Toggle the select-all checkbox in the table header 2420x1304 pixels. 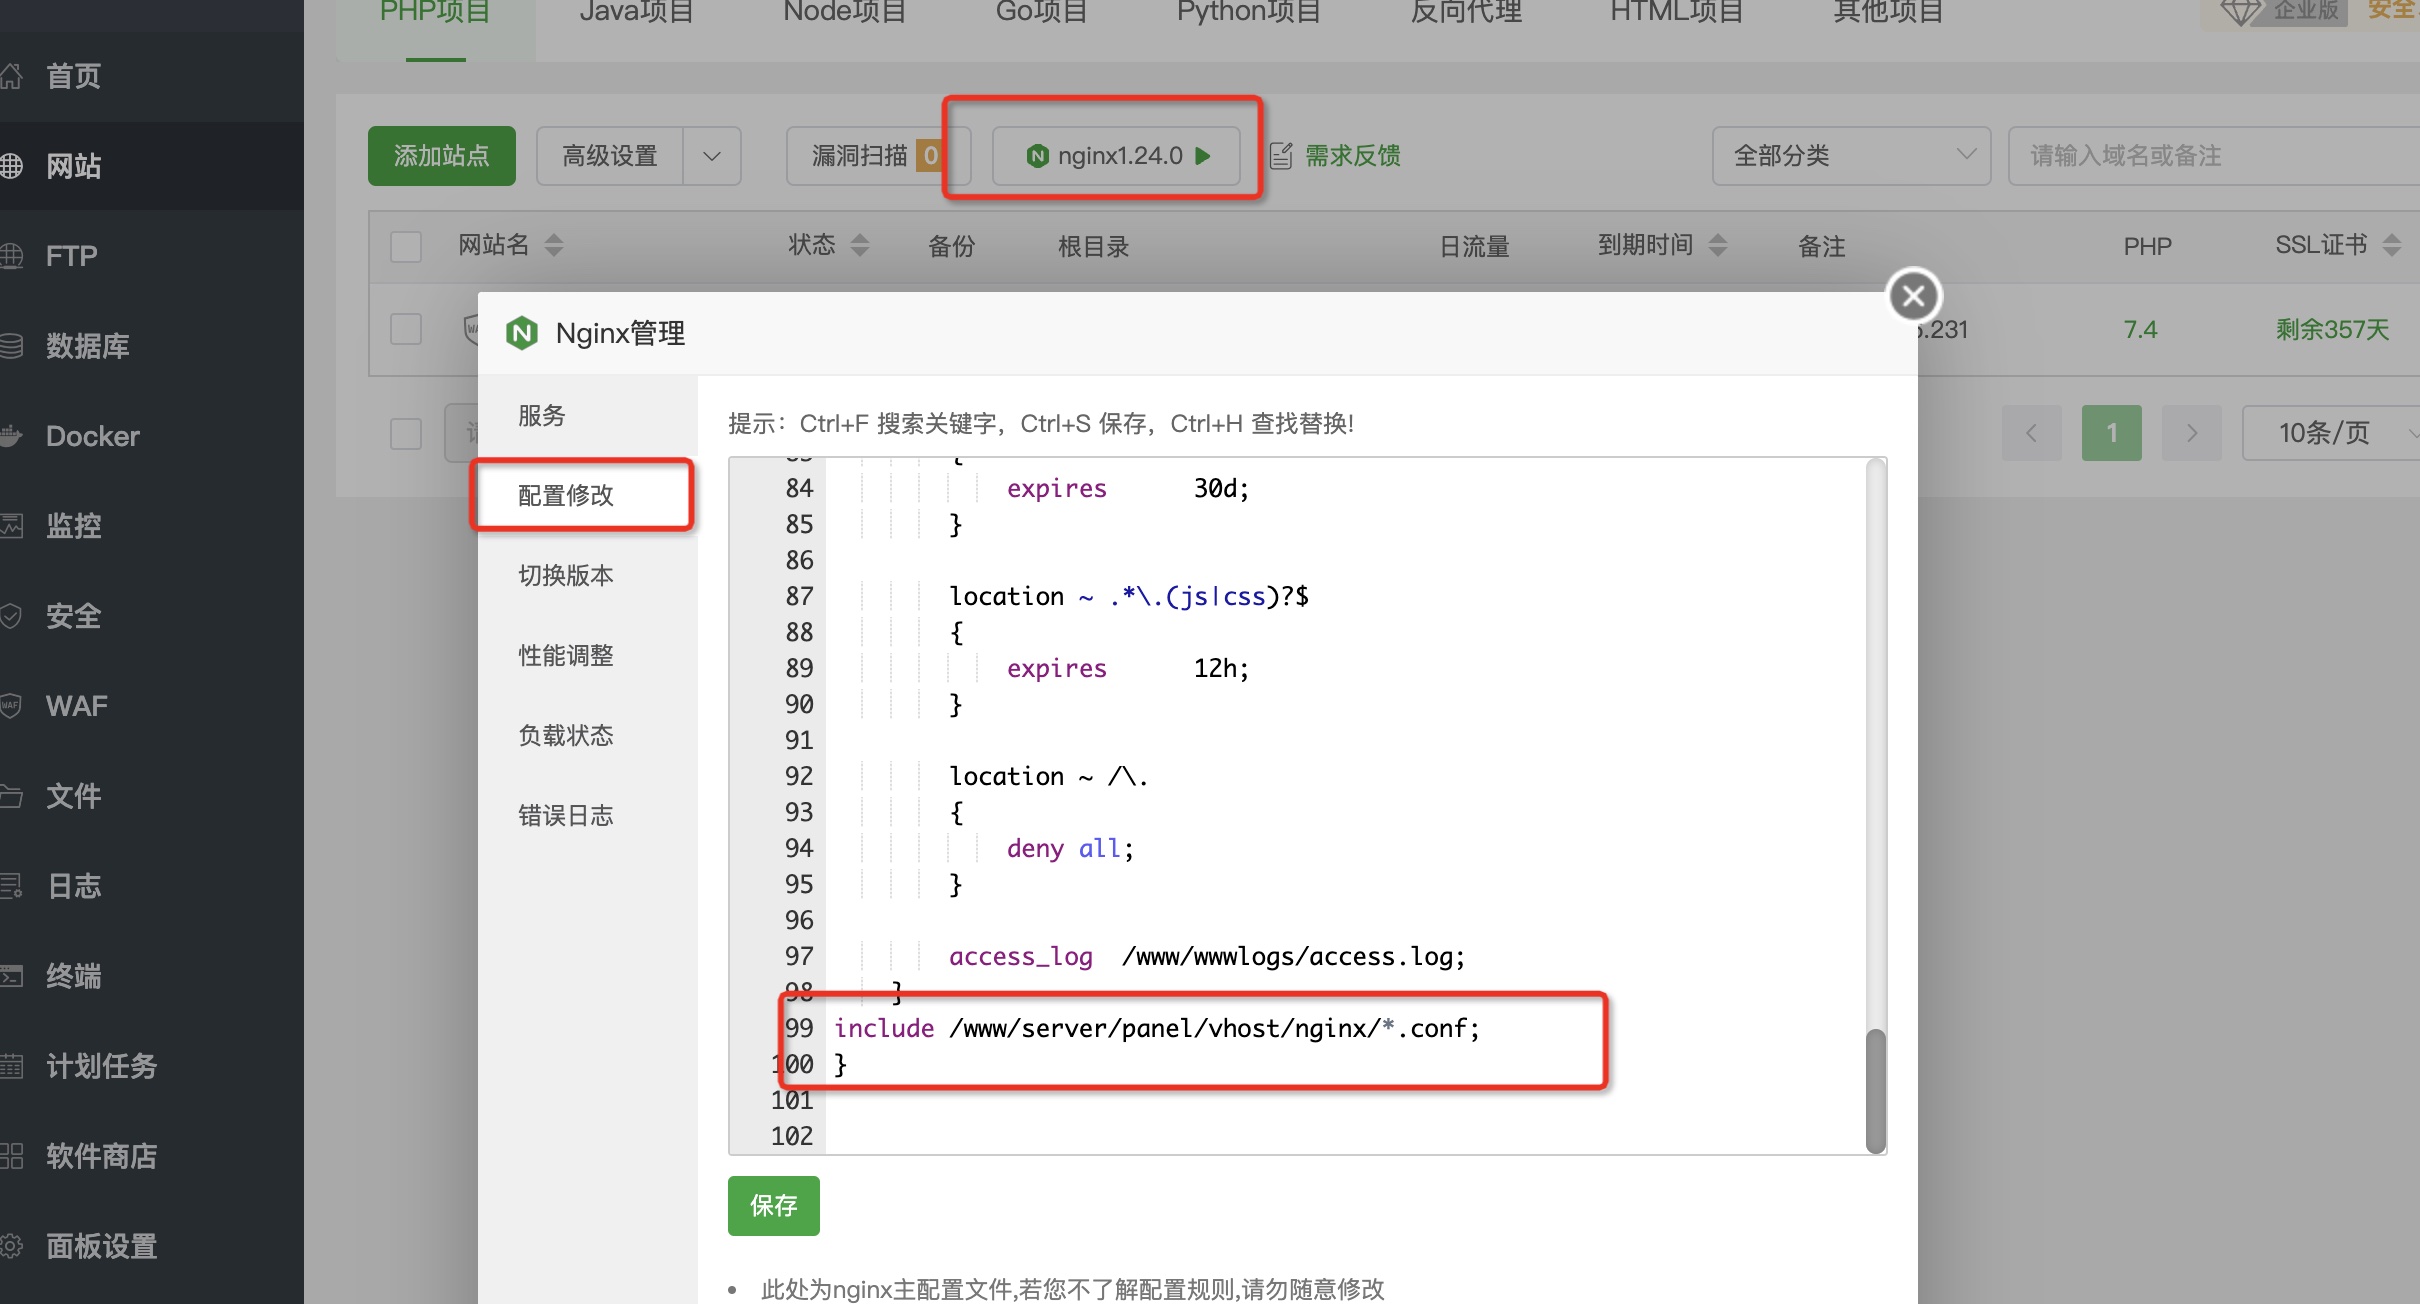pos(406,246)
